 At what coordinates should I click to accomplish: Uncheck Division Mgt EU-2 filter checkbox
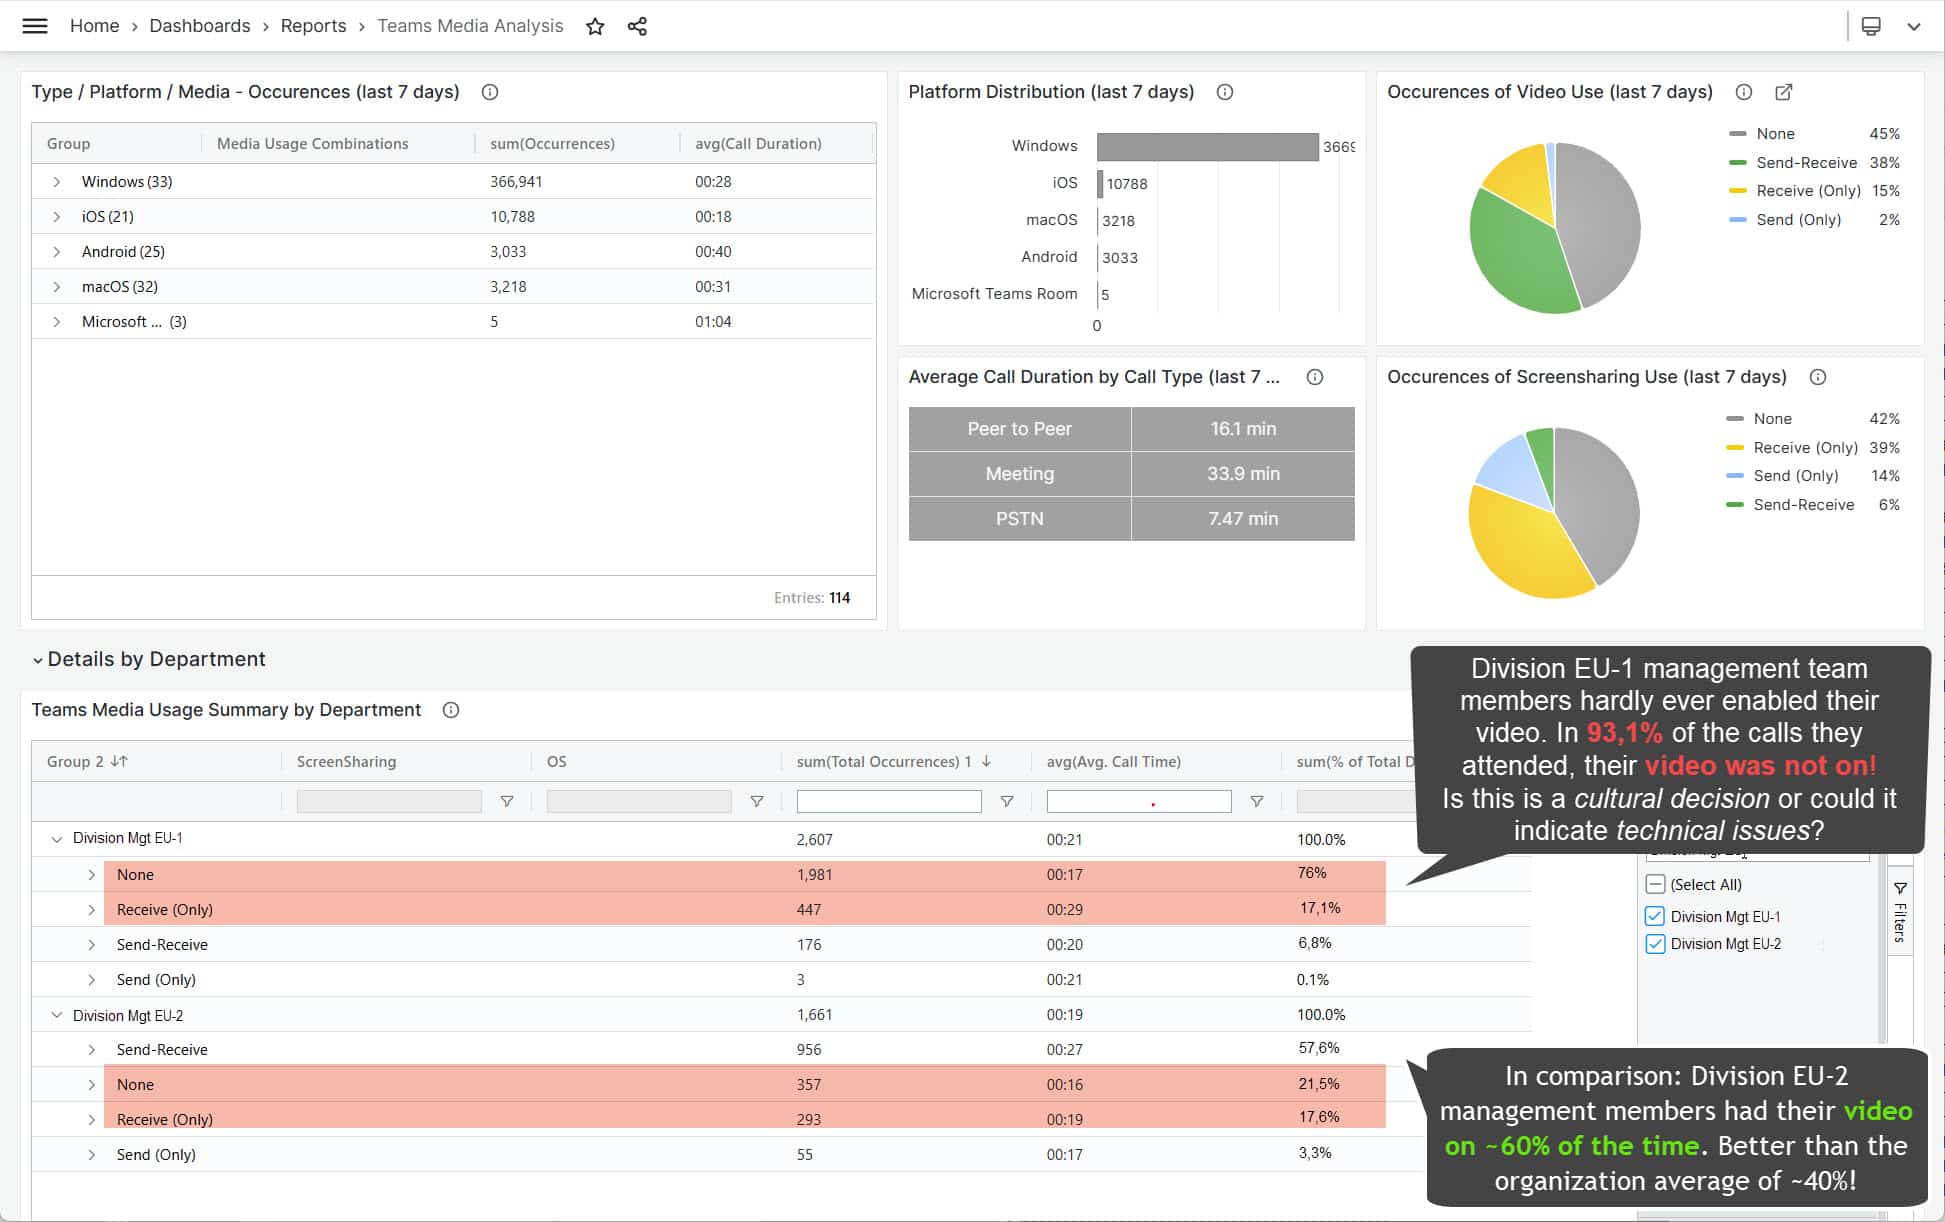[1655, 944]
